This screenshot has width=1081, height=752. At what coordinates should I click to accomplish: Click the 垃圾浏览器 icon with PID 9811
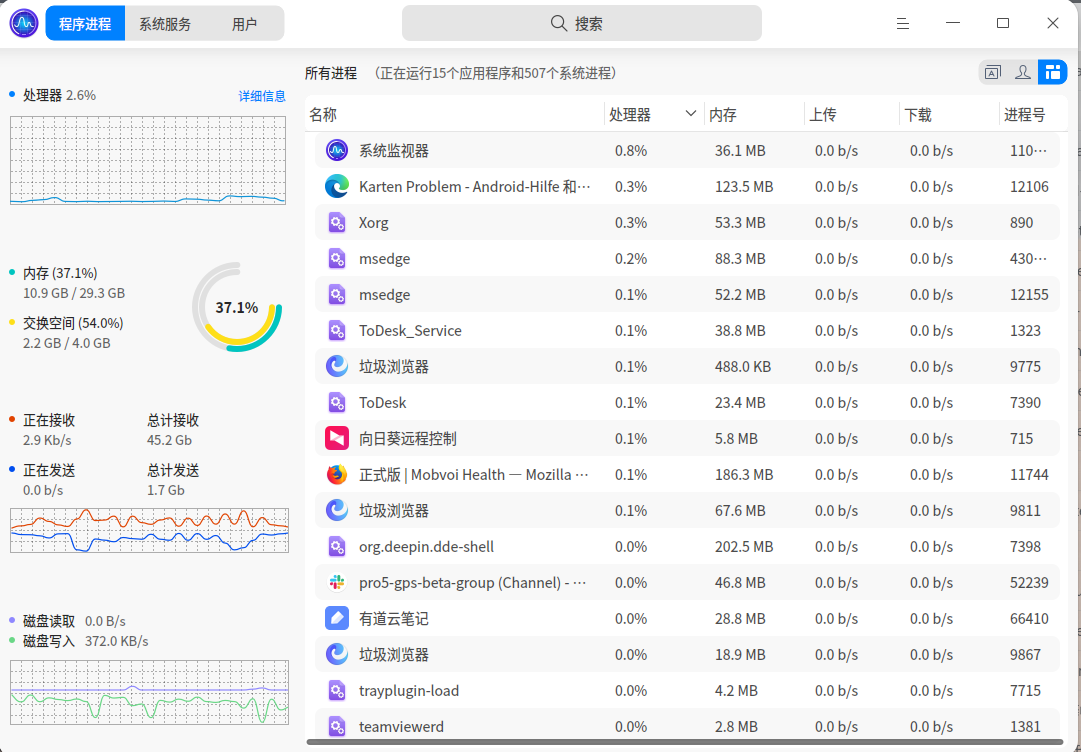pyautogui.click(x=336, y=510)
